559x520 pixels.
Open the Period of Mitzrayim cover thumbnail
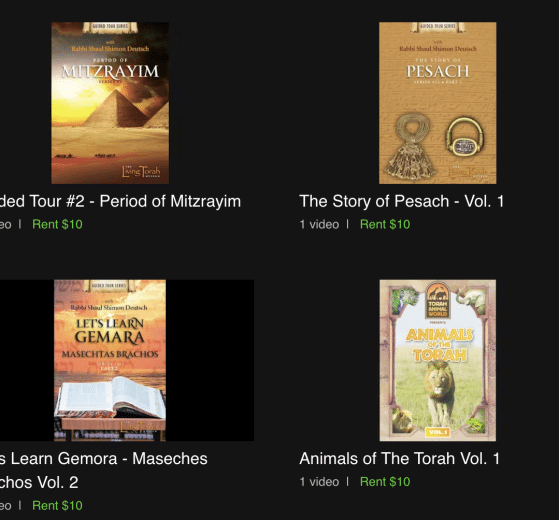(110, 103)
